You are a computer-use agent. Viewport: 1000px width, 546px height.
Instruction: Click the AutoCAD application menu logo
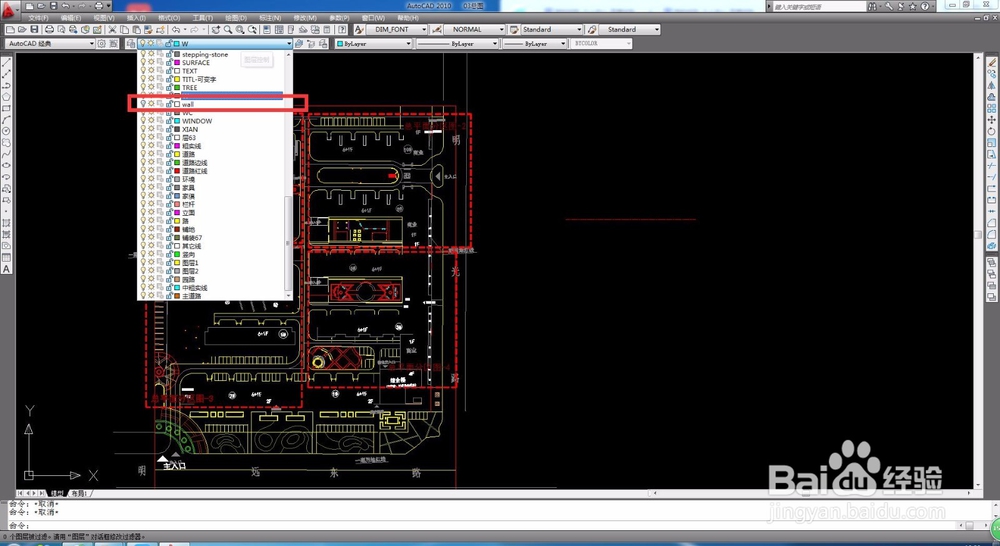9,11
